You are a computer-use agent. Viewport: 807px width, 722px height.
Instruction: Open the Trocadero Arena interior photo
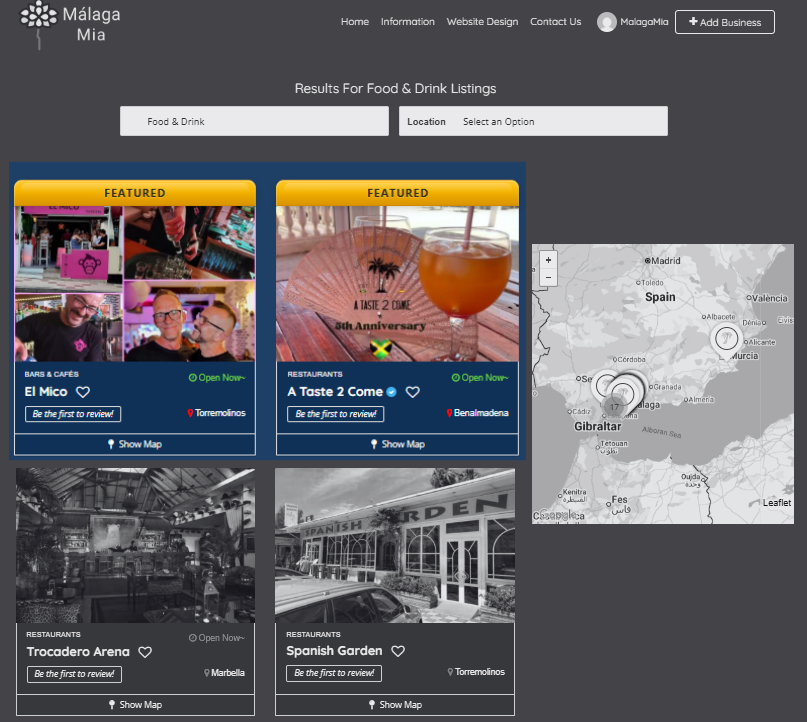click(135, 545)
